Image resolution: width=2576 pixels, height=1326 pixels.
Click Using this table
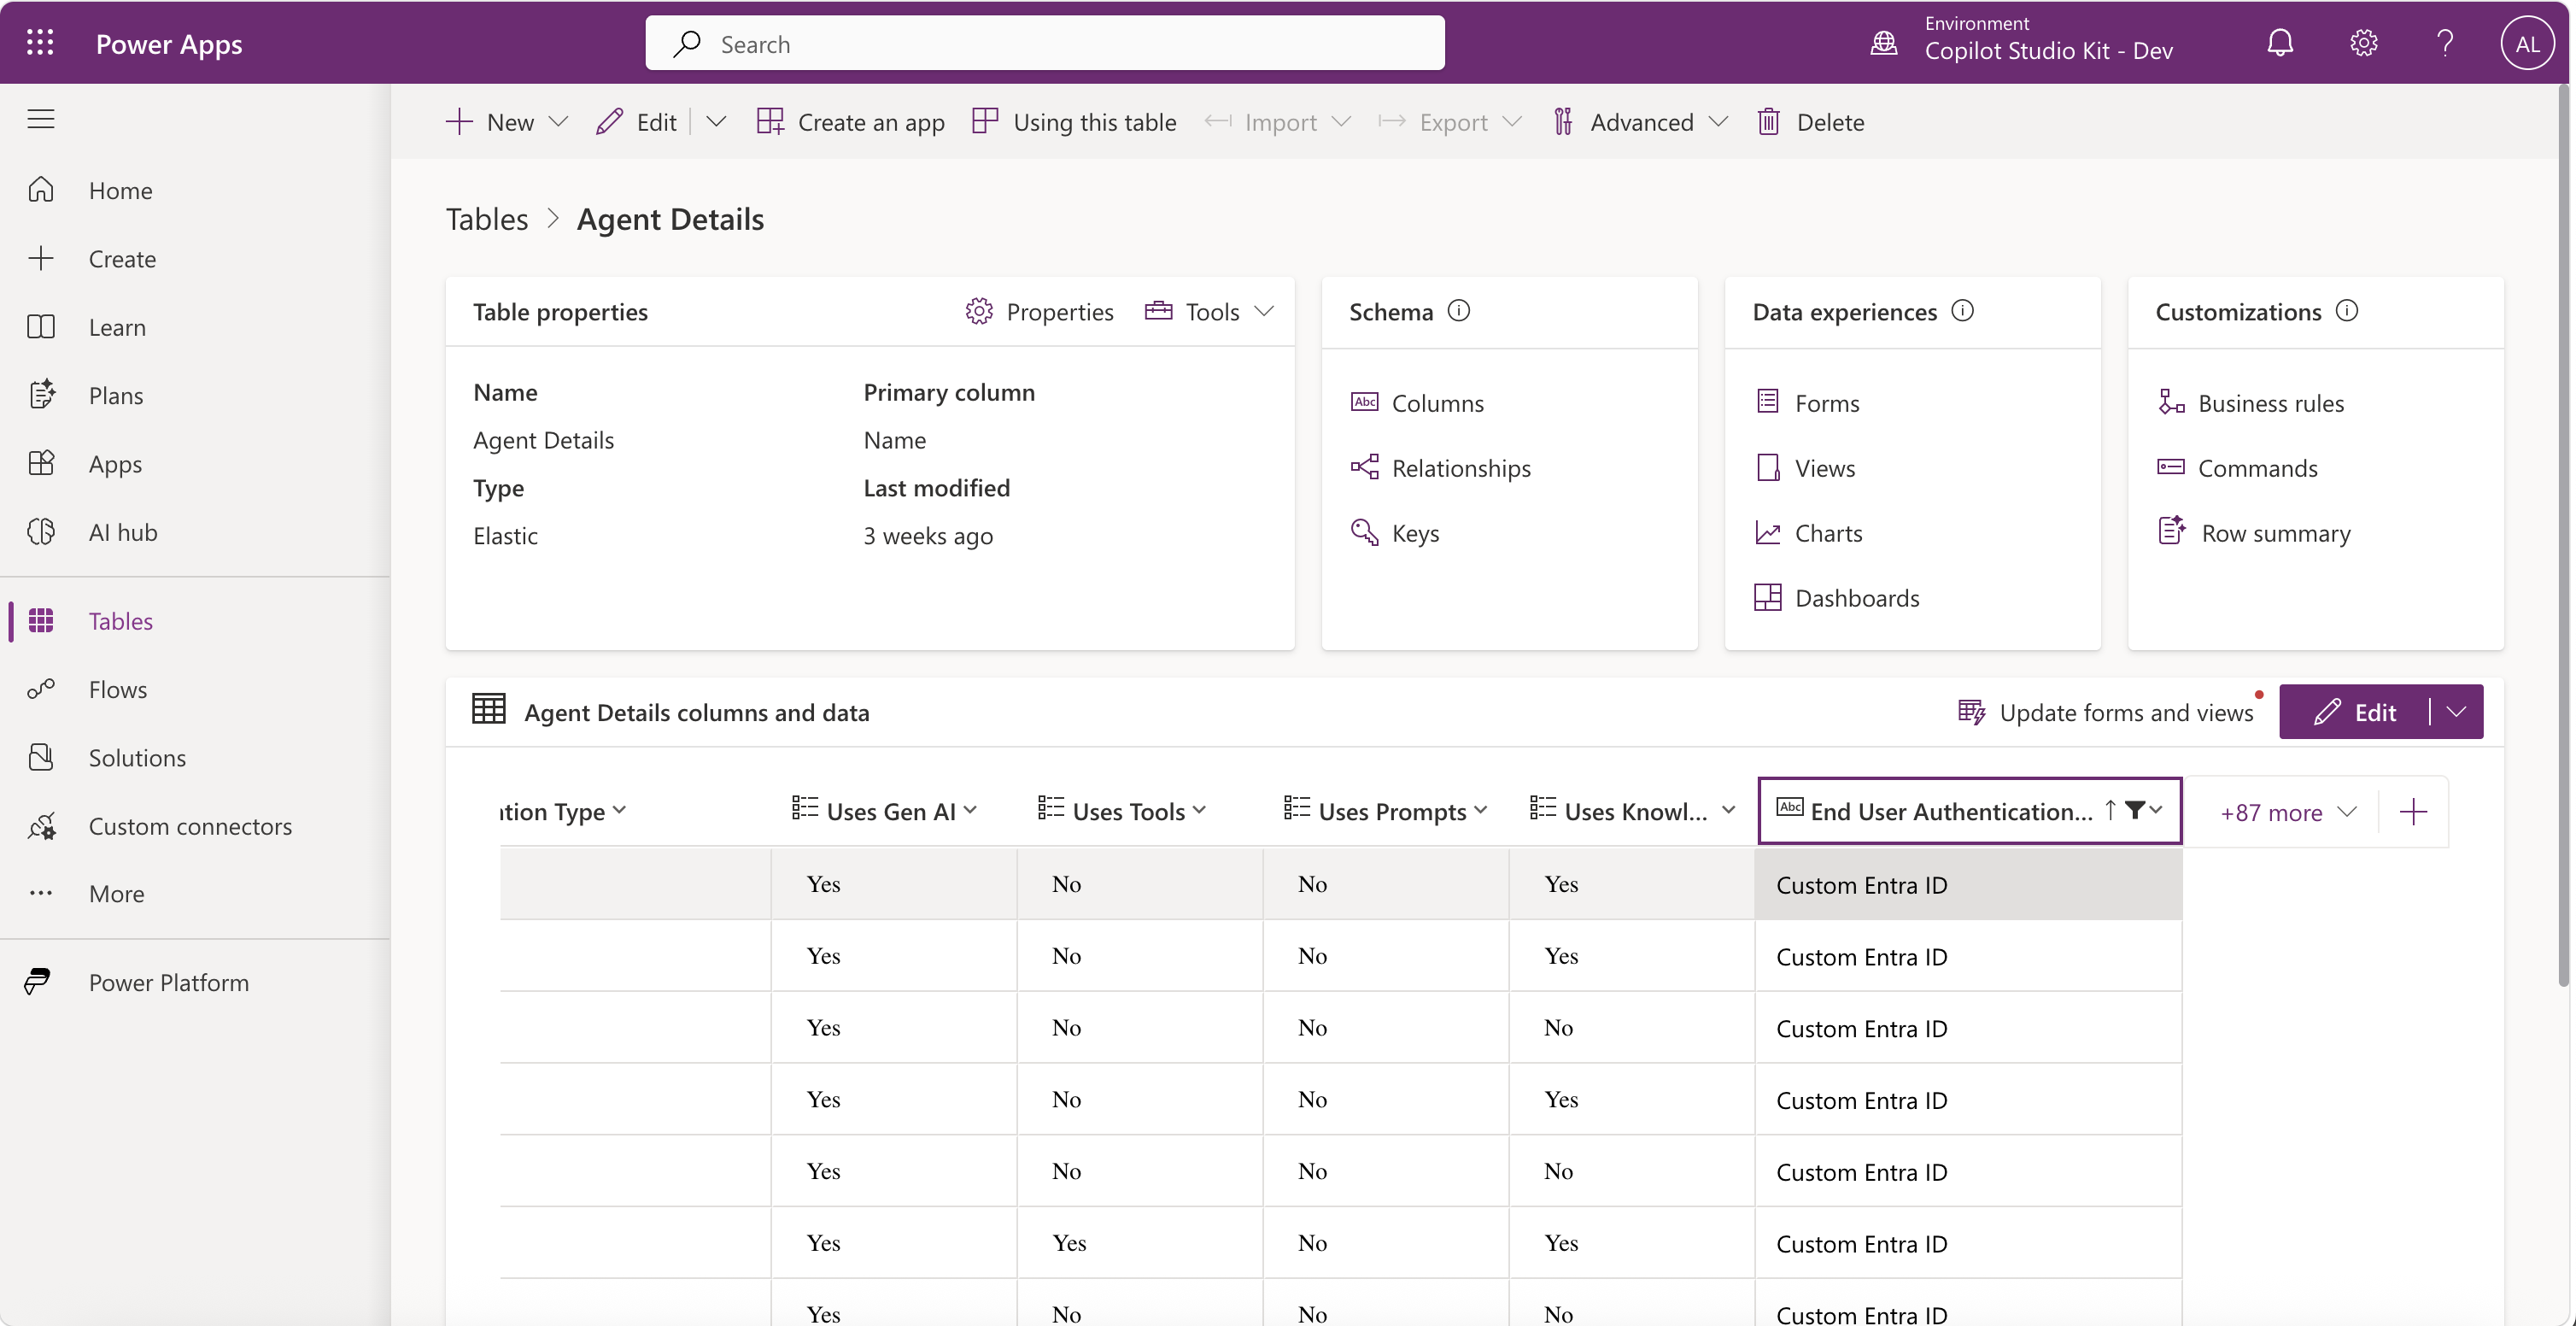1075,122
